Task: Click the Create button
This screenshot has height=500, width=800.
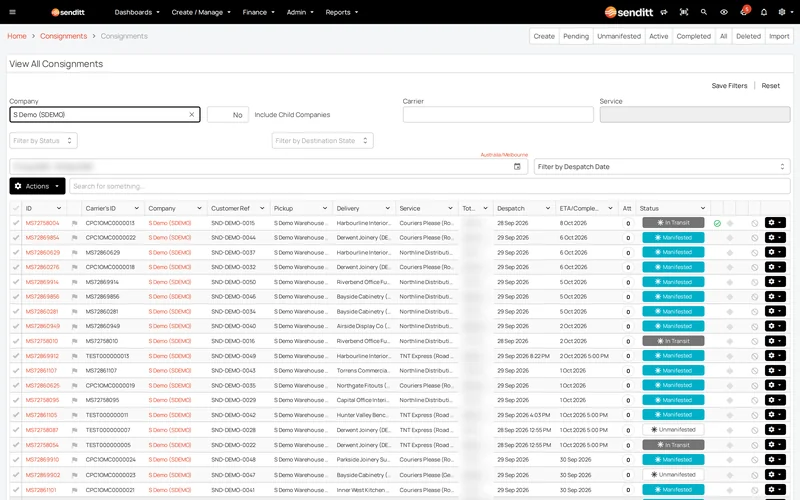Action: 544,36
